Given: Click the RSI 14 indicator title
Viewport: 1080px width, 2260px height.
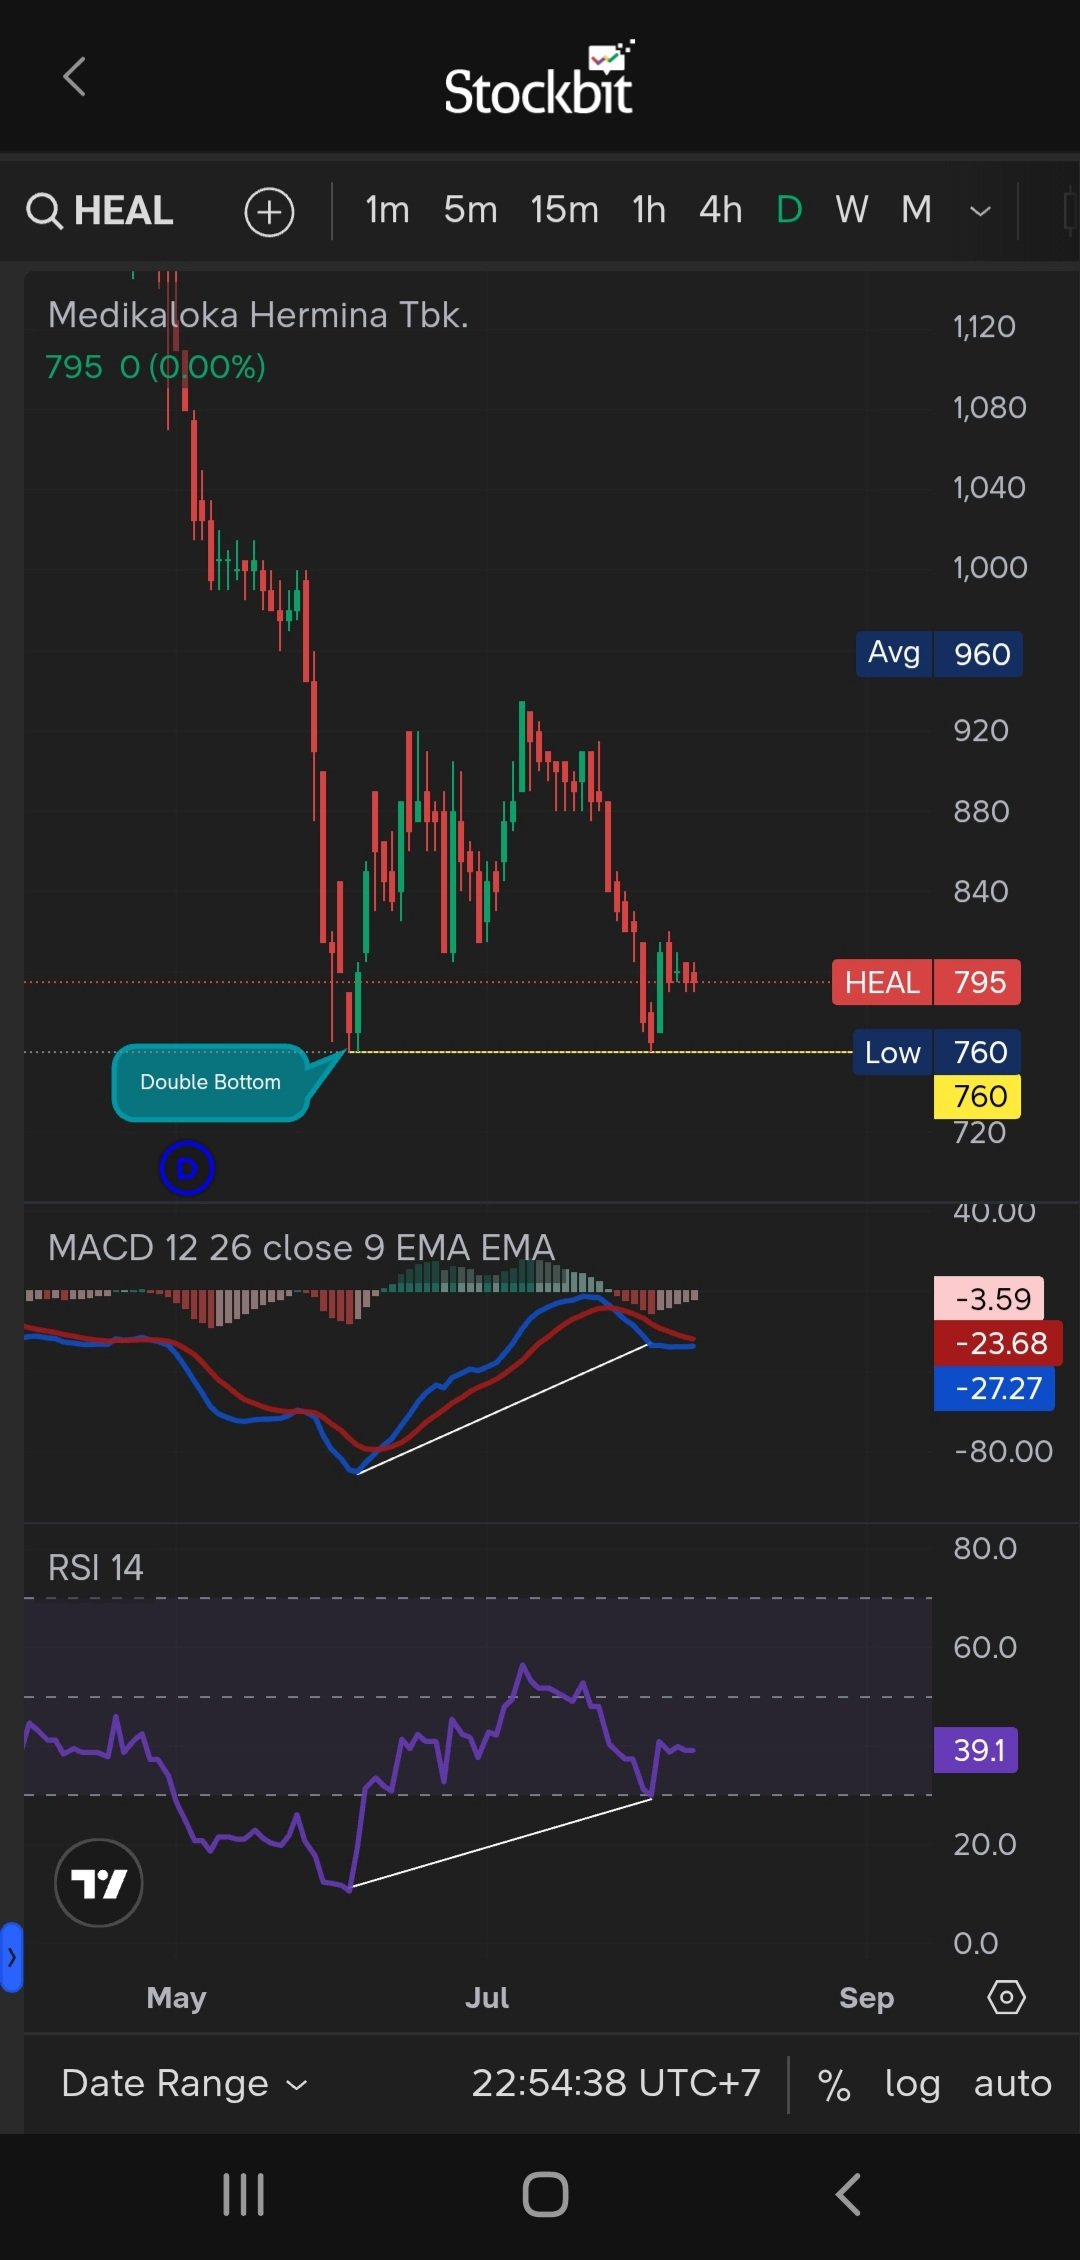Looking at the screenshot, I should [95, 1567].
